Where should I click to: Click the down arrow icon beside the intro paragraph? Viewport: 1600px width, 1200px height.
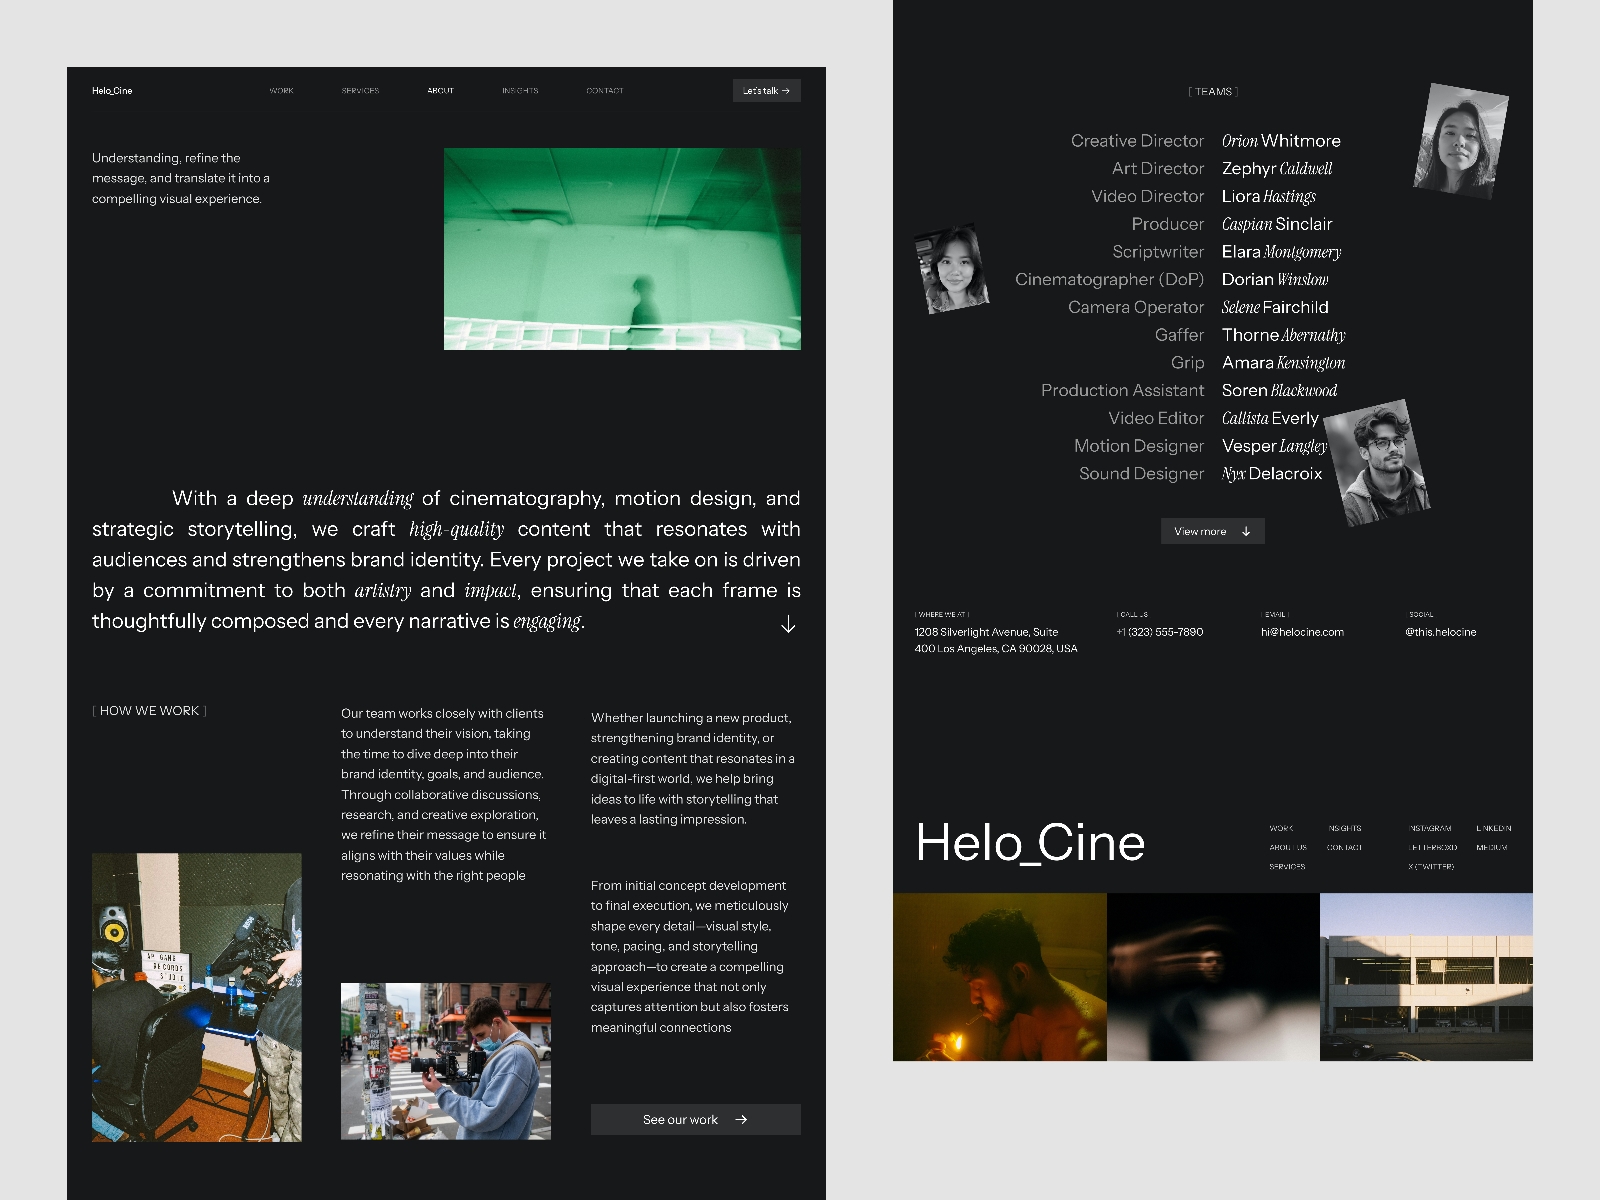[788, 624]
